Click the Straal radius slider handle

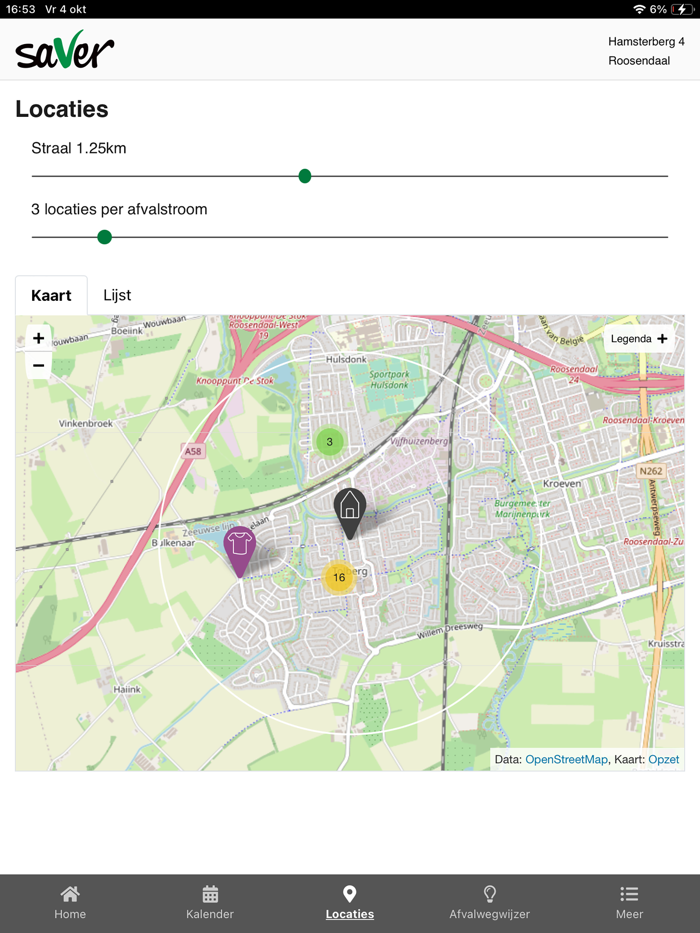(305, 176)
